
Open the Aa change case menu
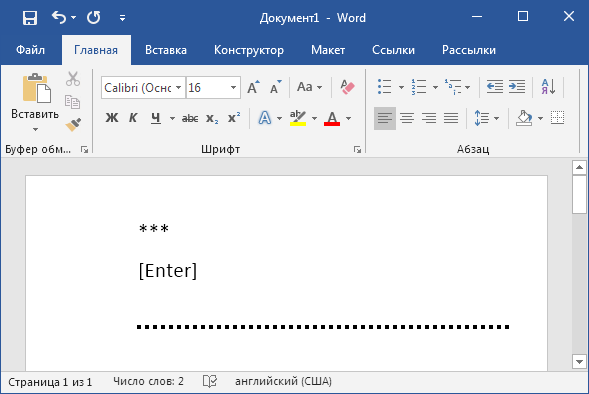[x=309, y=87]
